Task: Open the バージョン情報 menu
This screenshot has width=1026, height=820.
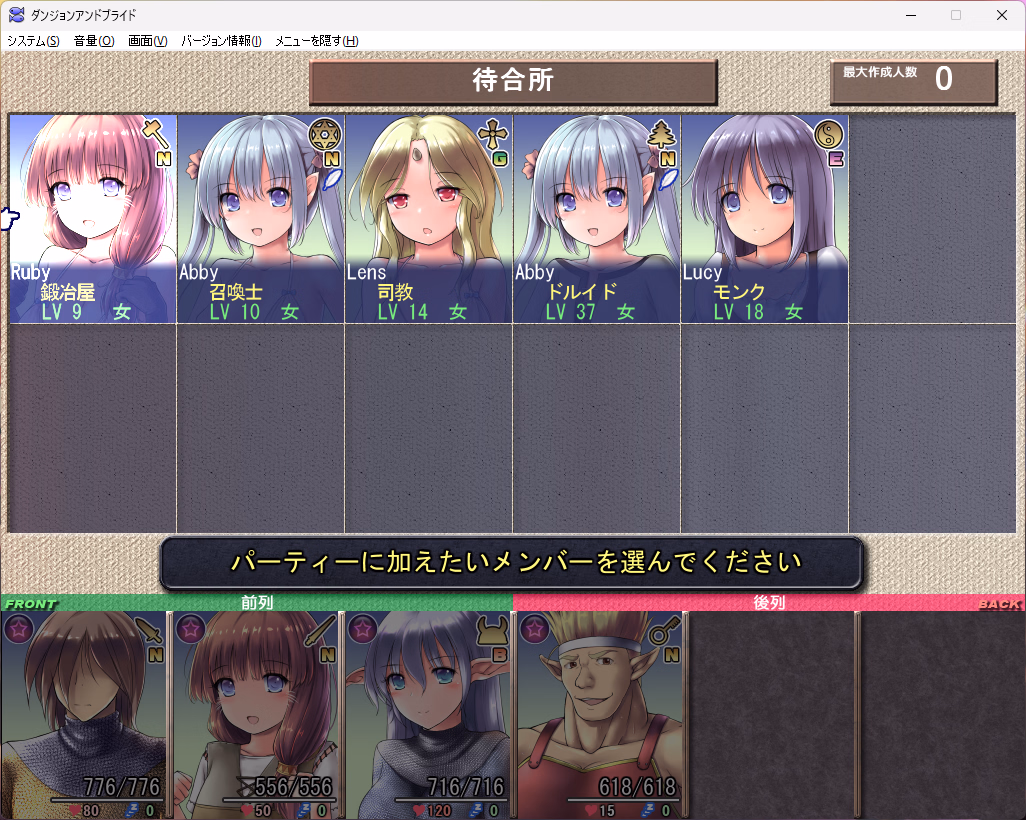Action: coord(220,41)
